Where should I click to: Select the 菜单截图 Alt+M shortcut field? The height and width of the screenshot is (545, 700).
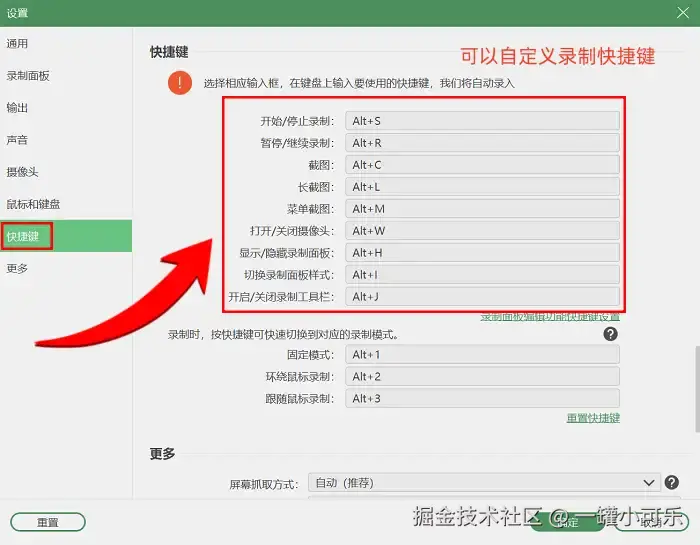click(x=482, y=208)
